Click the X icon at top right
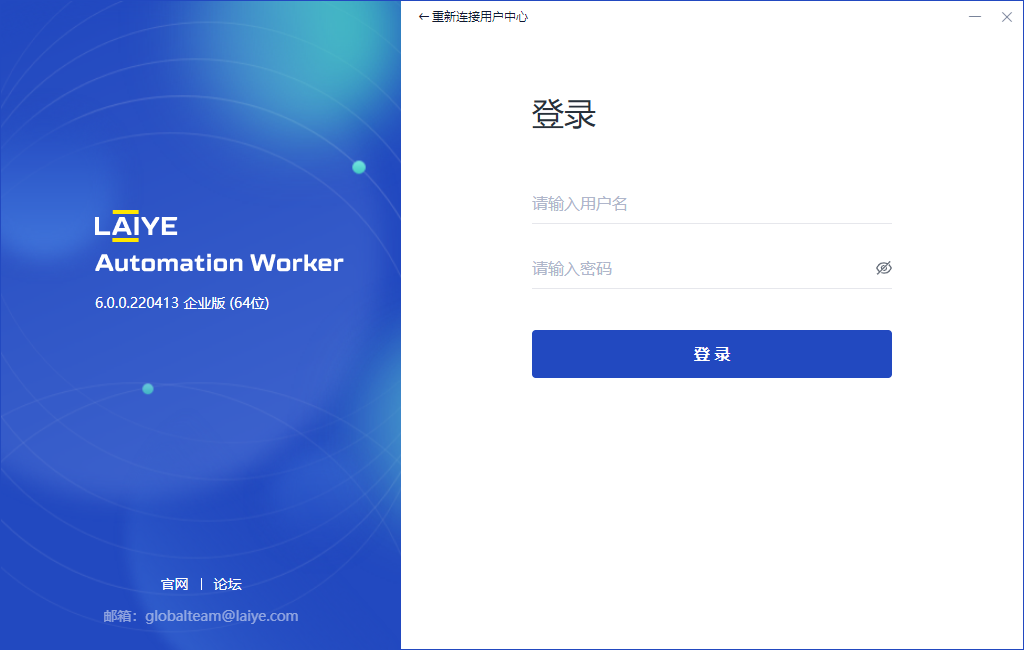This screenshot has height=650, width=1024. [x=1007, y=17]
